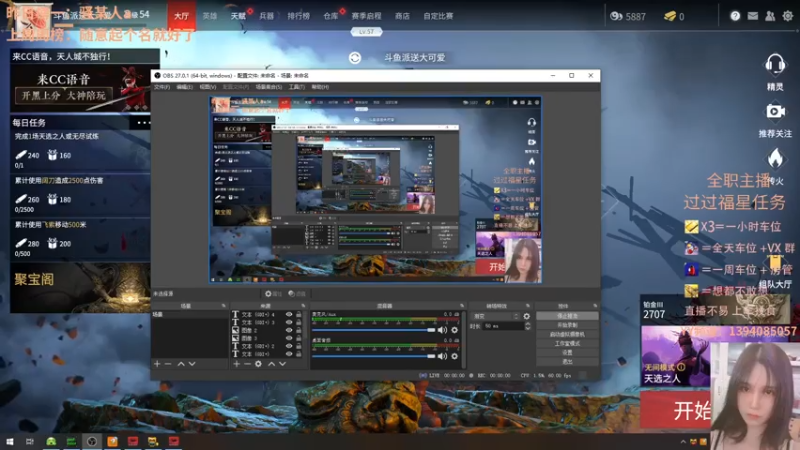Click the 停止推流 button in OBS controls
Image resolution: width=800 pixels, height=450 pixels.
pyautogui.click(x=567, y=316)
